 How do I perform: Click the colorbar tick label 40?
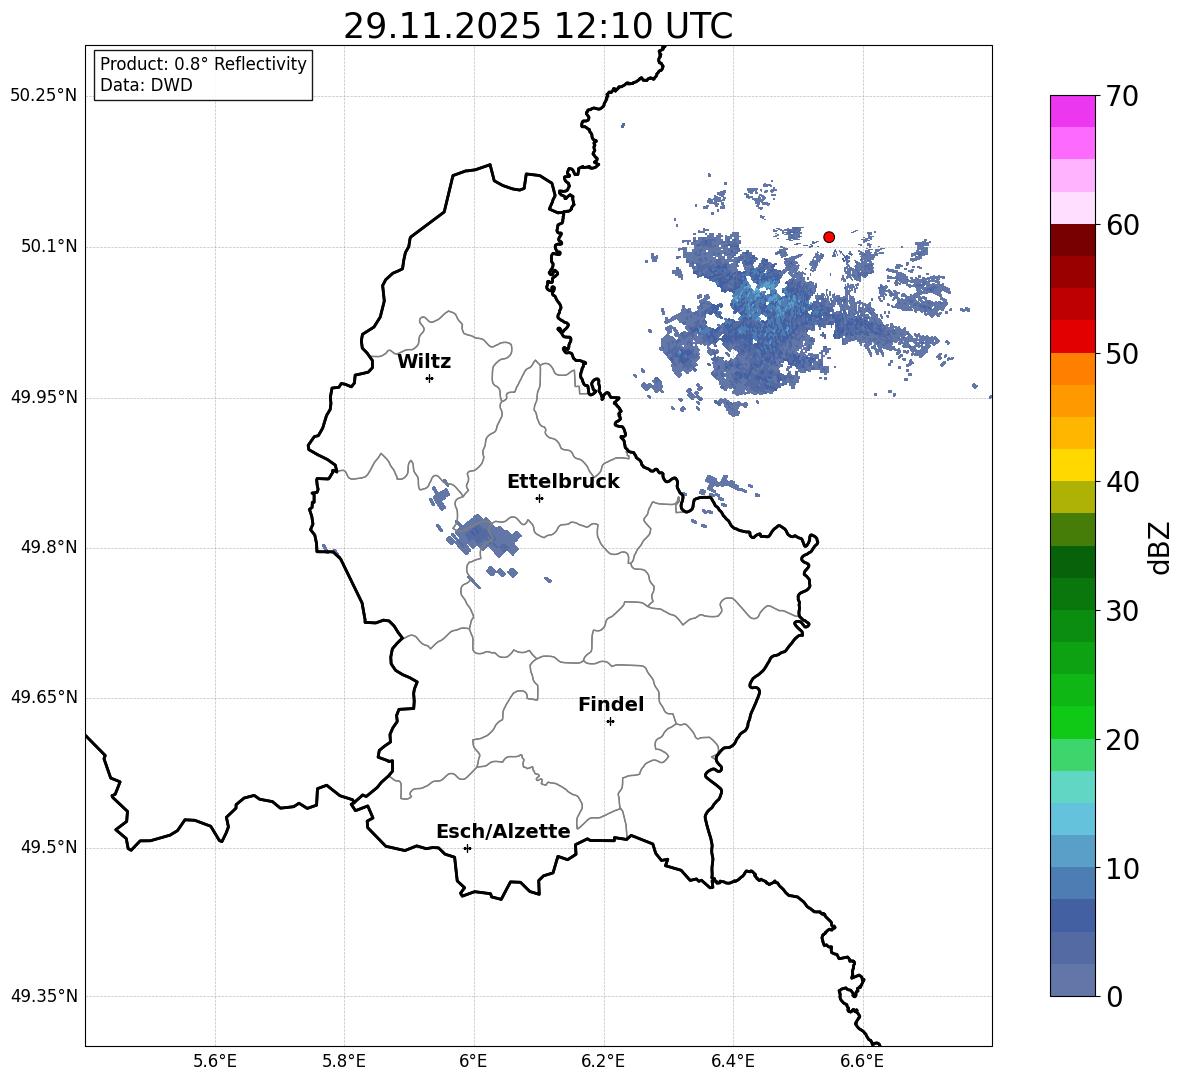[1122, 482]
